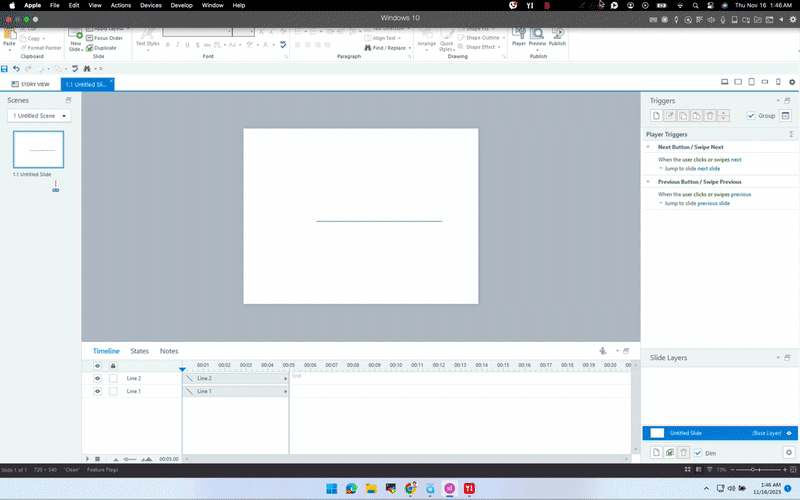800x500 pixels.
Task: Open the 1 Untitled Scene dropdown
Action: 40,116
